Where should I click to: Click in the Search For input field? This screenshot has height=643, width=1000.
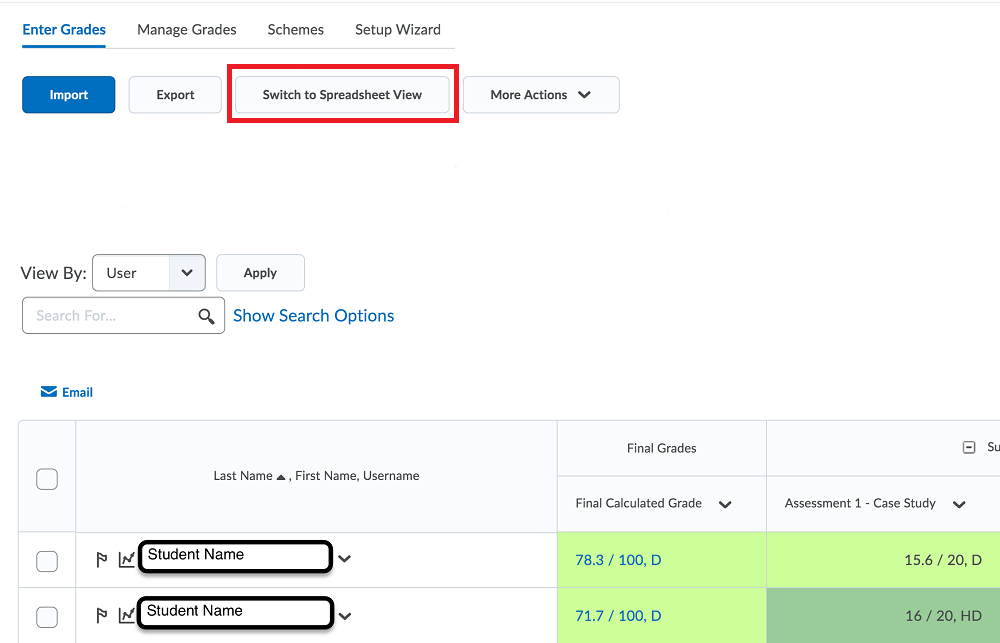pyautogui.click(x=108, y=316)
